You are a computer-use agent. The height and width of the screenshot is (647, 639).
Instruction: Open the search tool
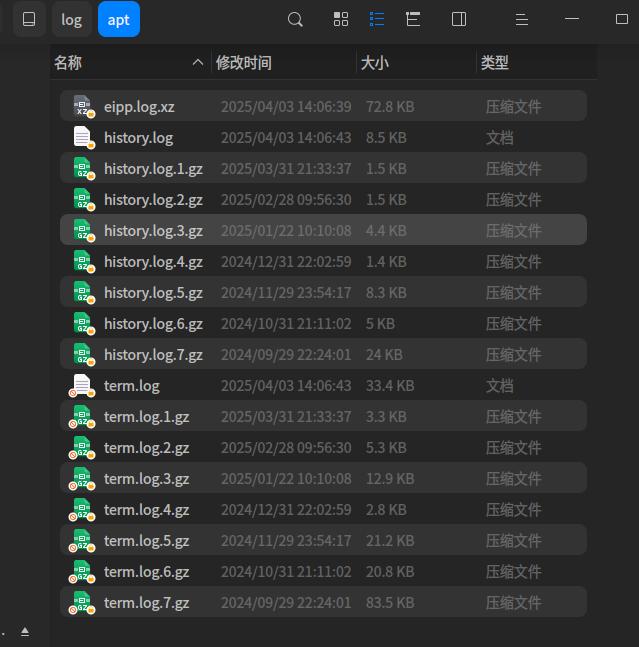[x=295, y=19]
